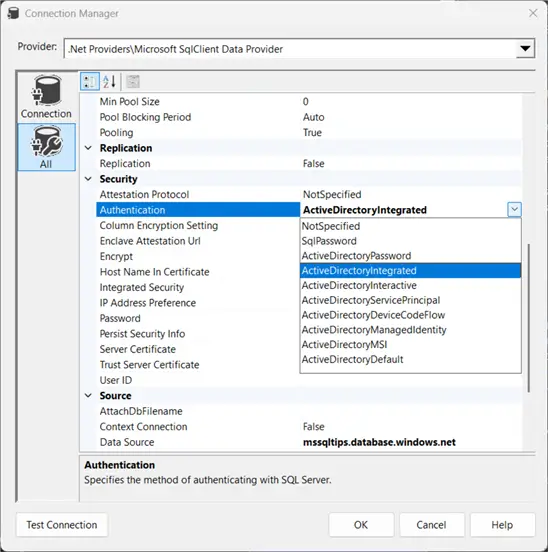Image resolution: width=548 pixels, height=552 pixels.
Task: Select the Encrypt property
Action: (116, 257)
